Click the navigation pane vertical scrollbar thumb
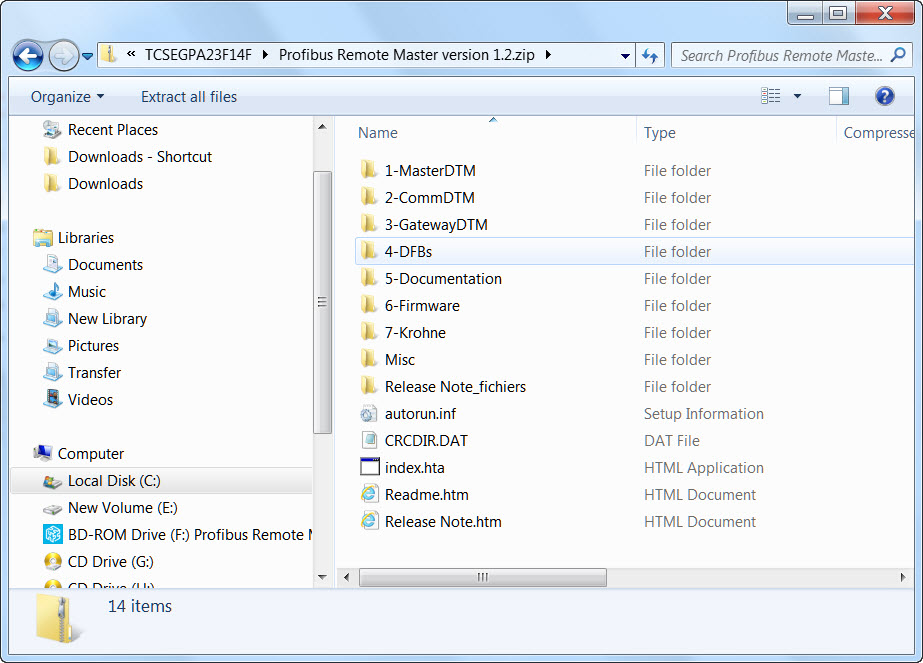Screen dimensions: 923x663 click(x=322, y=302)
